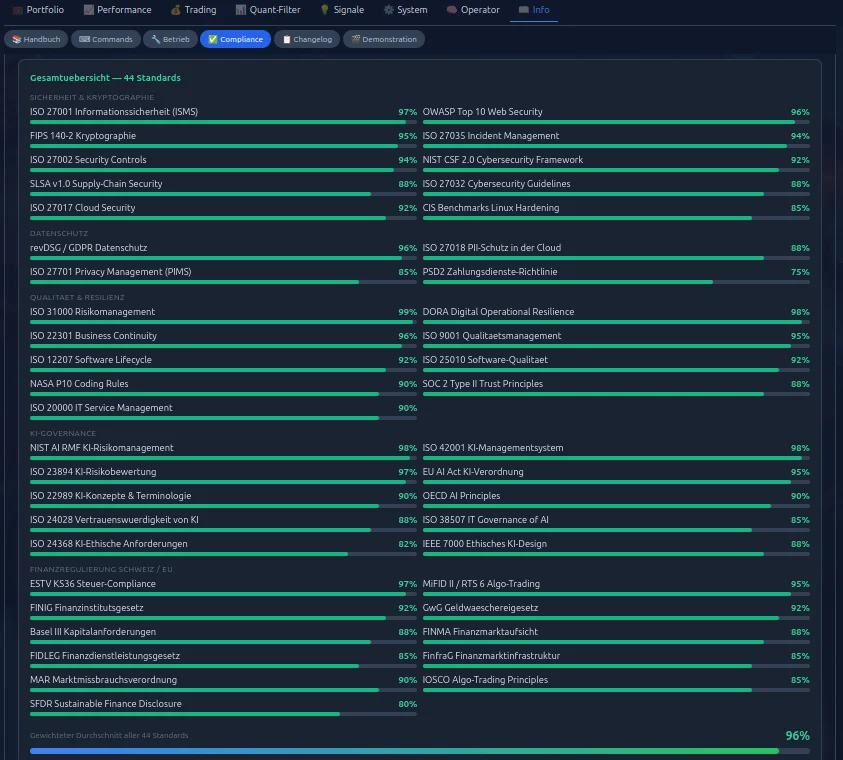Click the OWASP Top 10 progress bar
The height and width of the screenshot is (760, 843).
coord(616,122)
